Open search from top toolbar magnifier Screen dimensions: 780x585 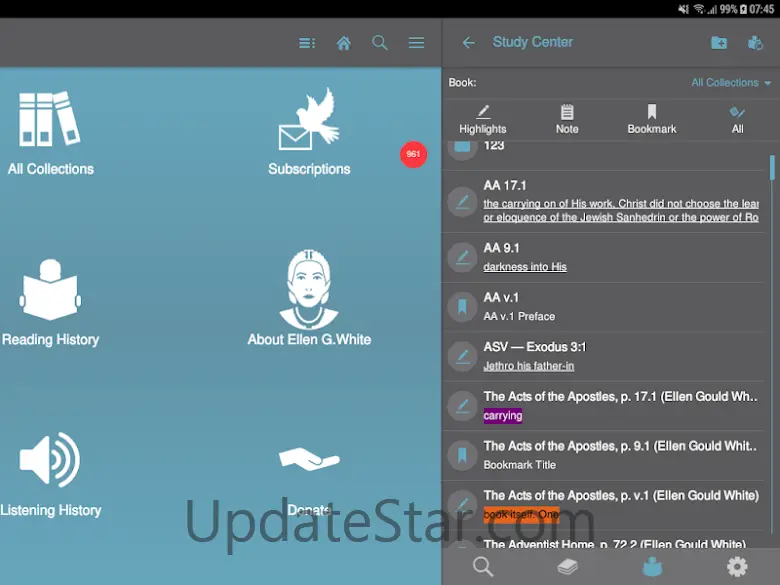coord(380,43)
